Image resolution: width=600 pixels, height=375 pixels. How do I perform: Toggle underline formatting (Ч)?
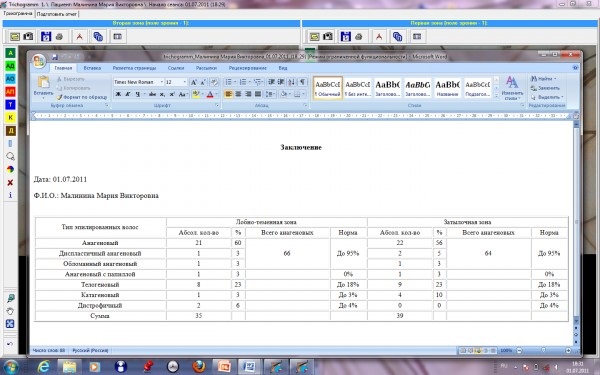tap(137, 94)
